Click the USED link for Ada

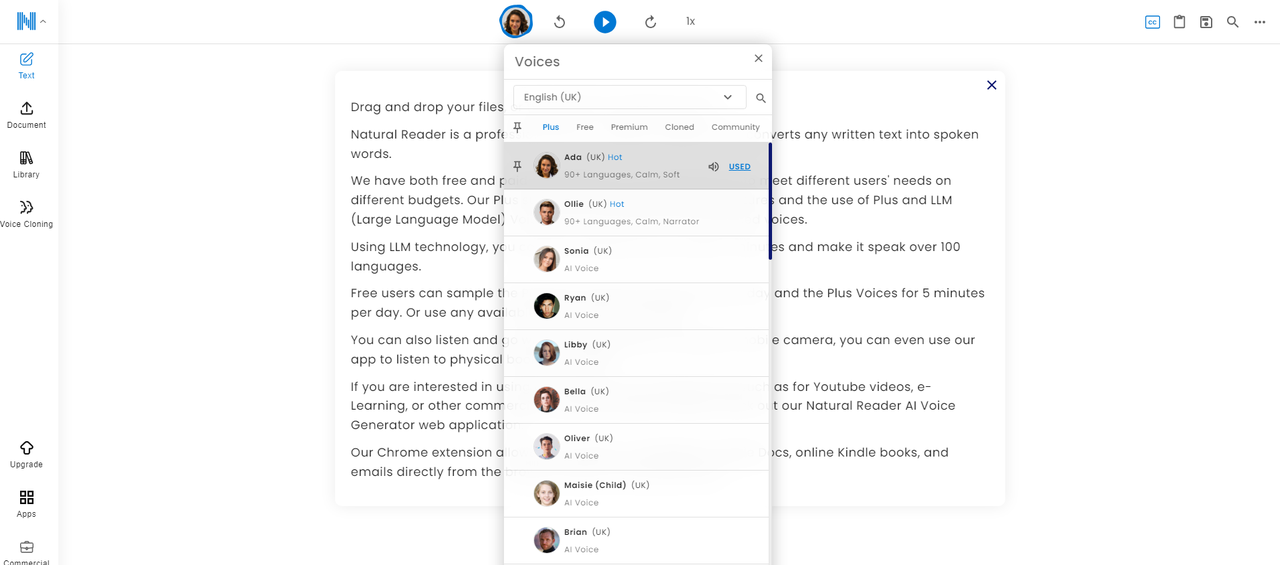click(740, 167)
